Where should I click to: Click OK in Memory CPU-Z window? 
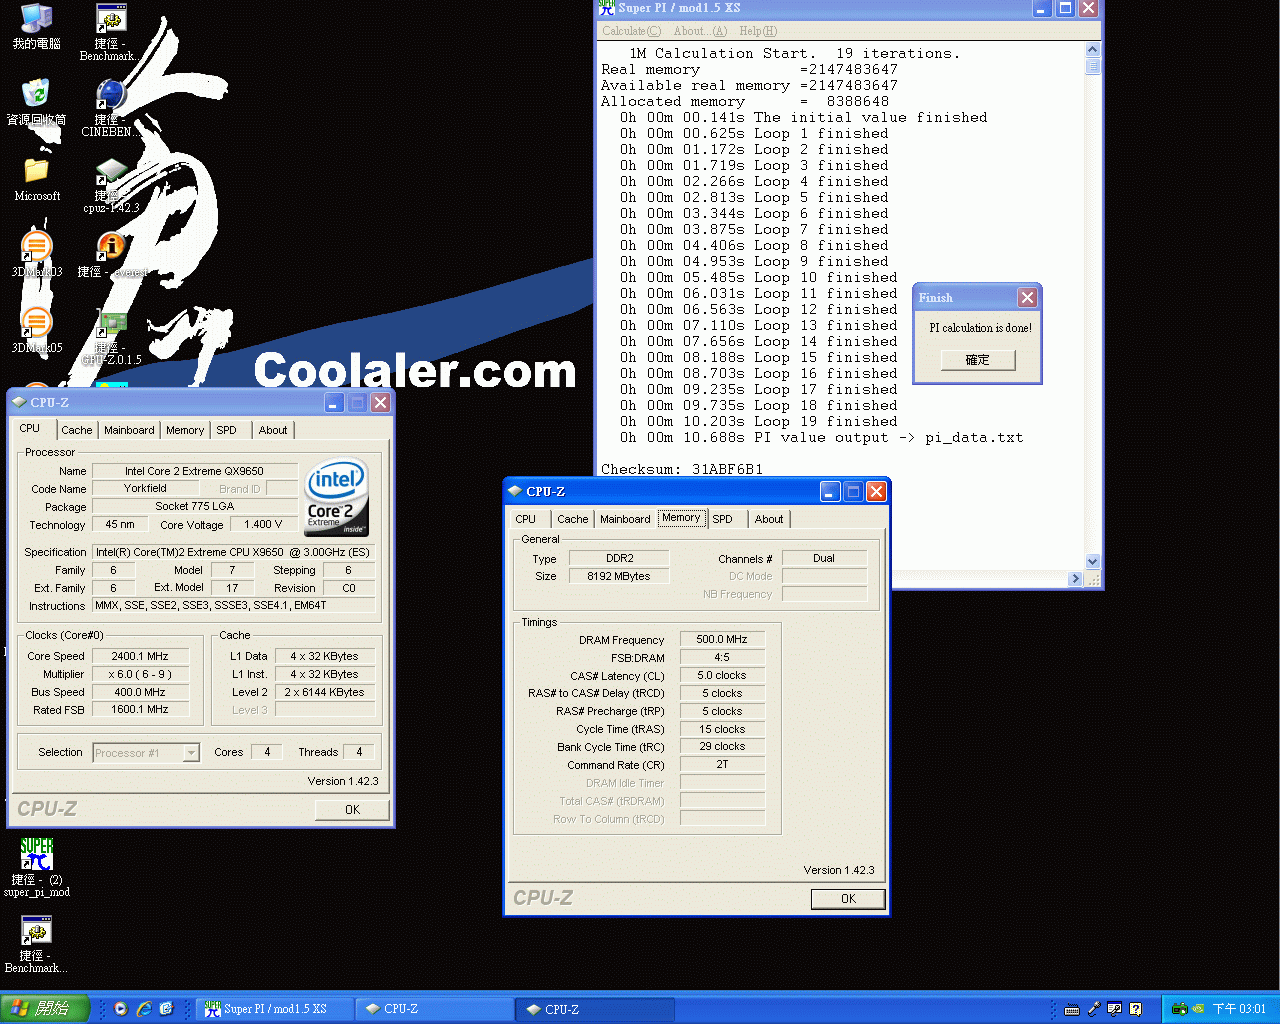848,899
